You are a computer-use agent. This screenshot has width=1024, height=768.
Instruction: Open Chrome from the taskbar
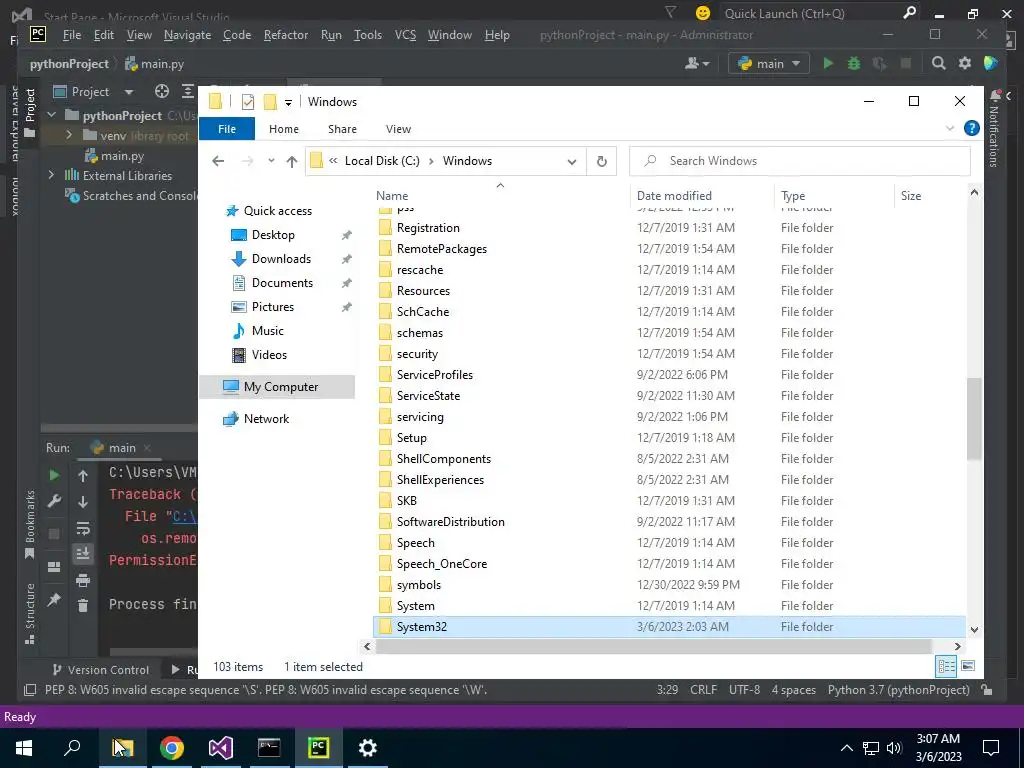172,748
